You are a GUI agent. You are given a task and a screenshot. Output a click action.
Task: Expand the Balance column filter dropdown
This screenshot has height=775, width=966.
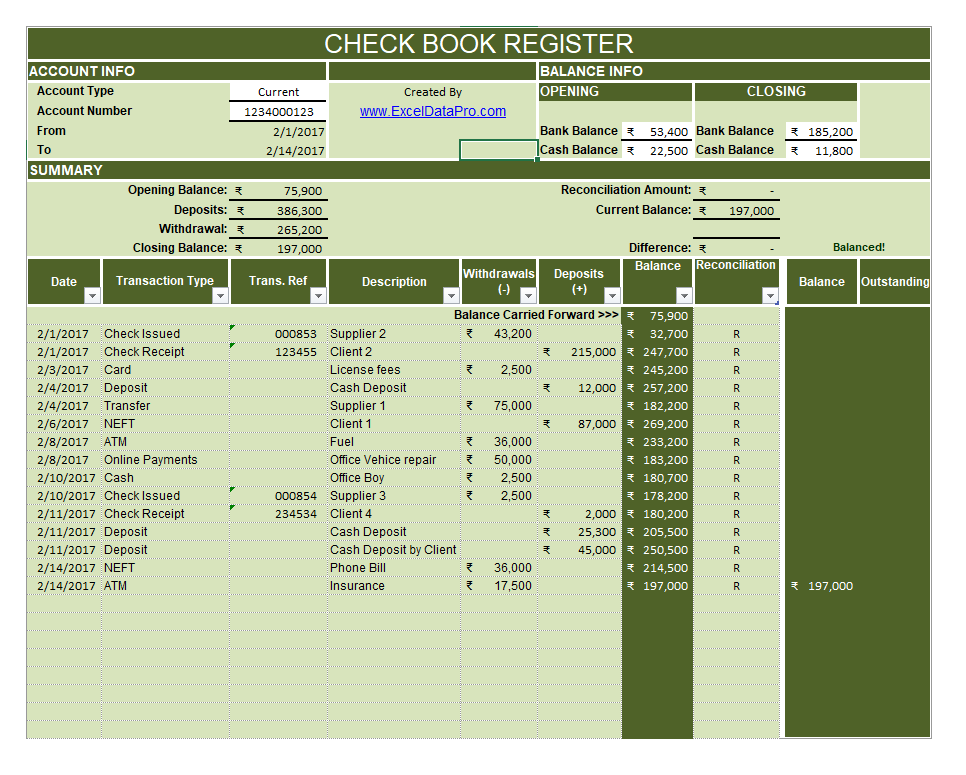[x=683, y=296]
